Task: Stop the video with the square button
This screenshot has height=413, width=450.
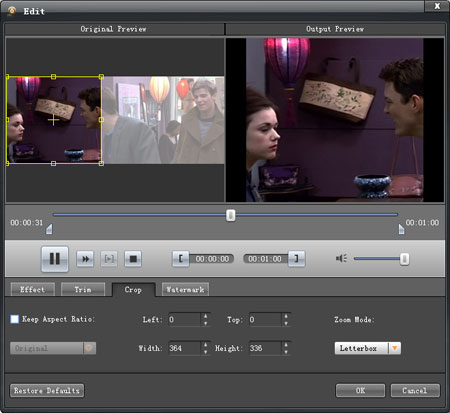Action: pyautogui.click(x=133, y=259)
